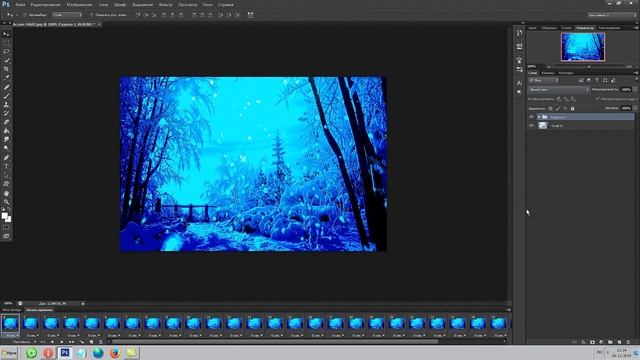Open Firefox from the taskbar

point(115,353)
